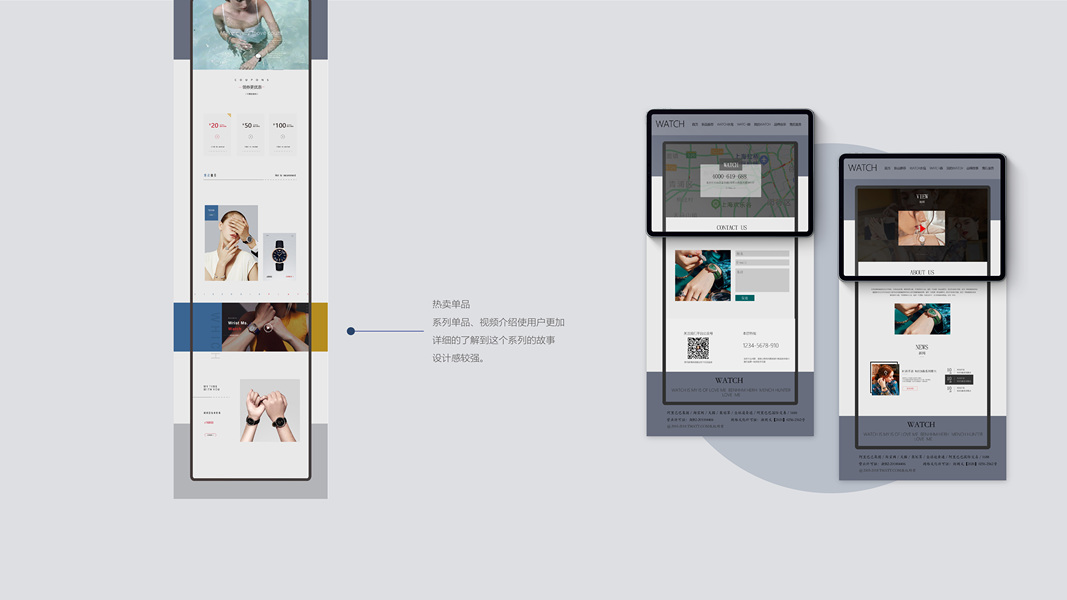Click the line reading 设计感较强。
The image size is (1067, 600).
(459, 358)
